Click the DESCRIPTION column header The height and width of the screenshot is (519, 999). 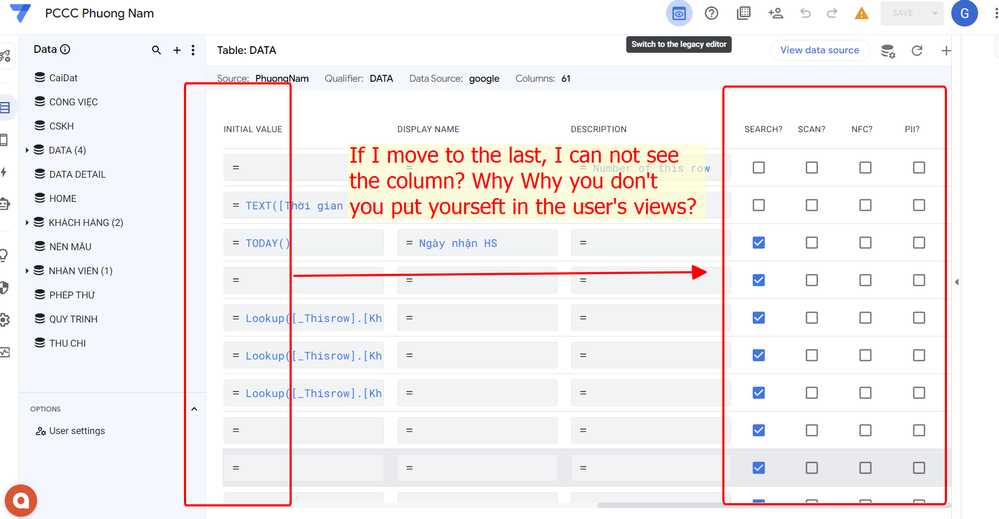click(598, 129)
